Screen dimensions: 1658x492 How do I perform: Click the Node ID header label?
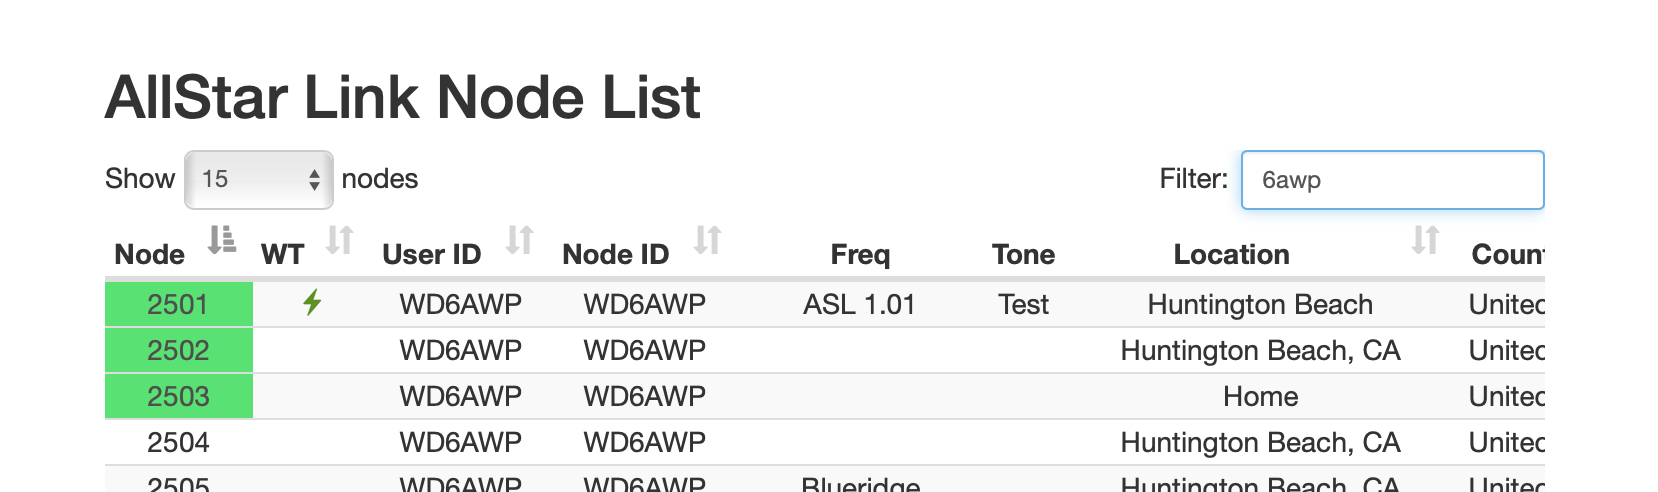[615, 254]
